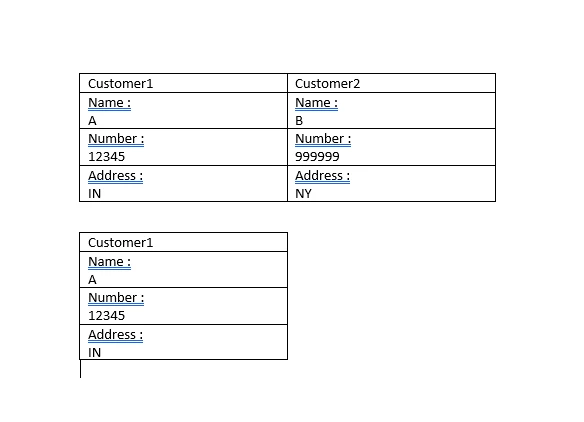Click the value A in the top table
Screen dimensions: 584x422
[x=92, y=121]
